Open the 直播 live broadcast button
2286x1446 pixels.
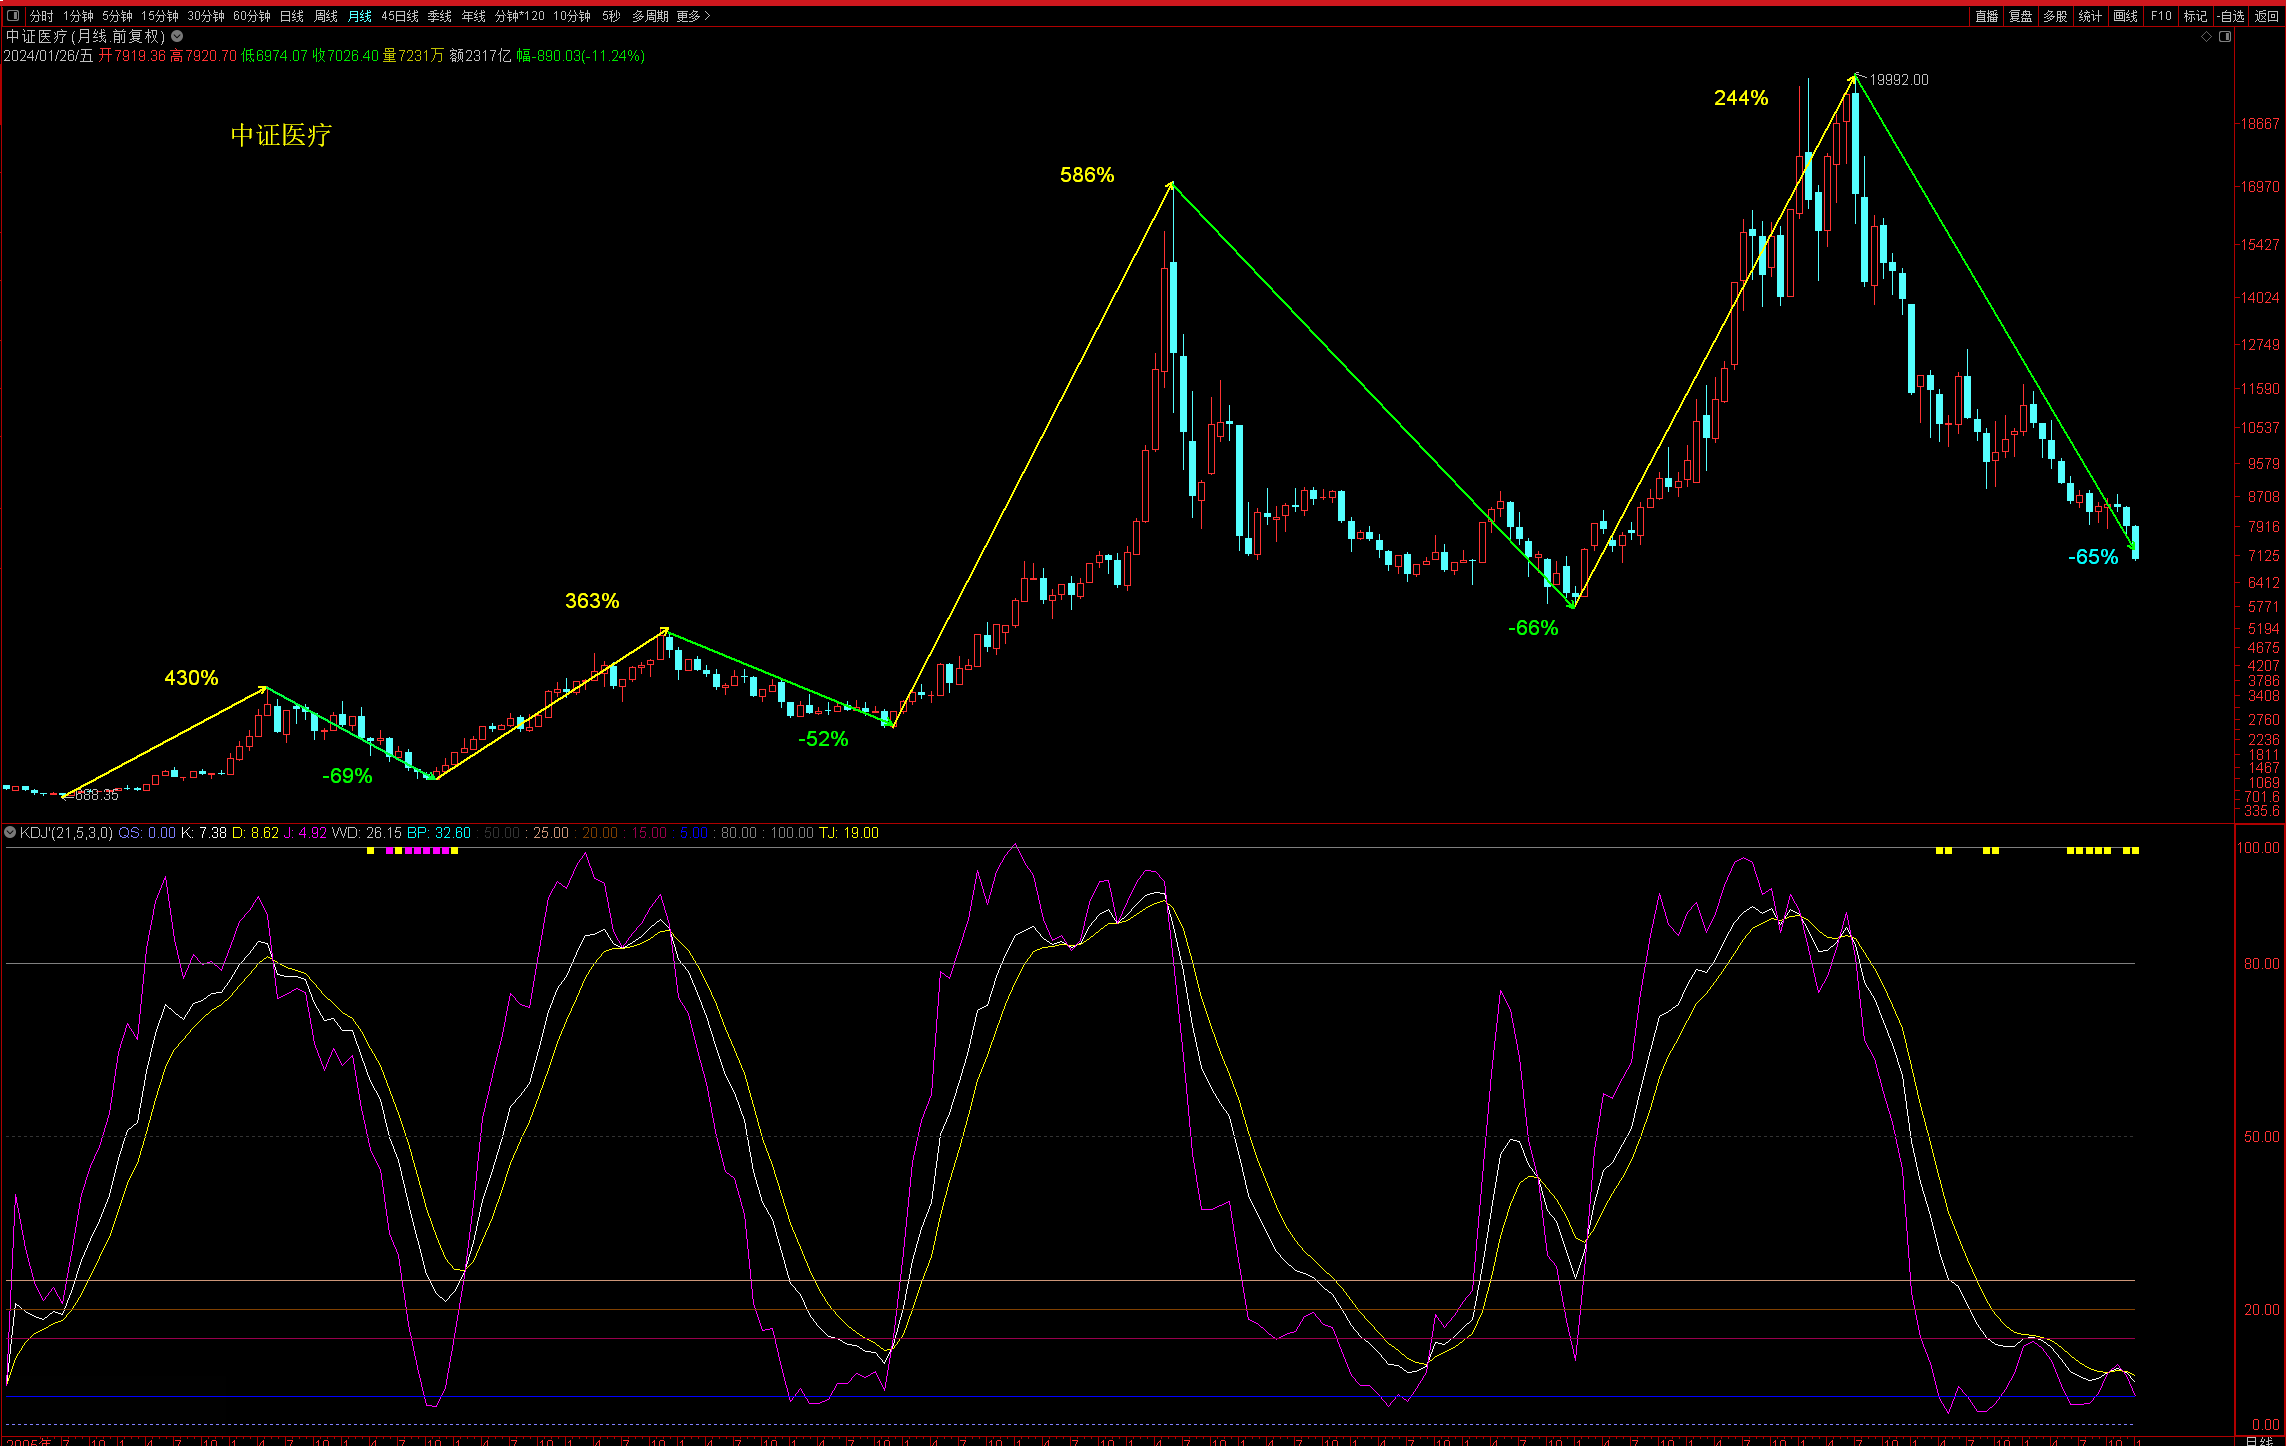(1986, 16)
